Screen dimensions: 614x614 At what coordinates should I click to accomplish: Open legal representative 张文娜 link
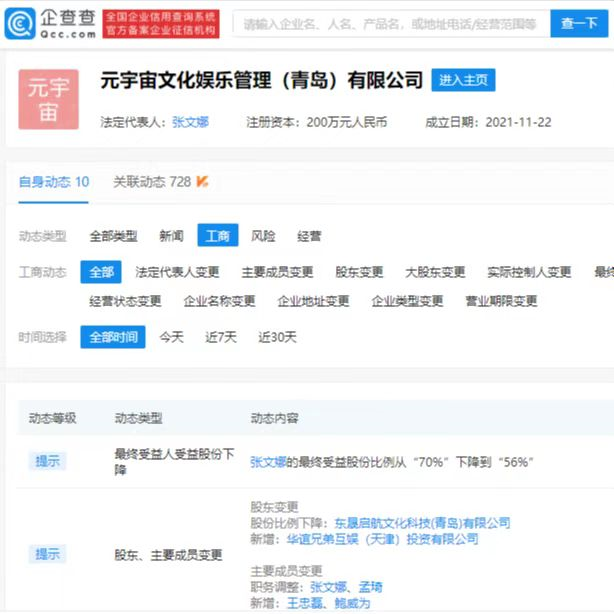pos(190,122)
